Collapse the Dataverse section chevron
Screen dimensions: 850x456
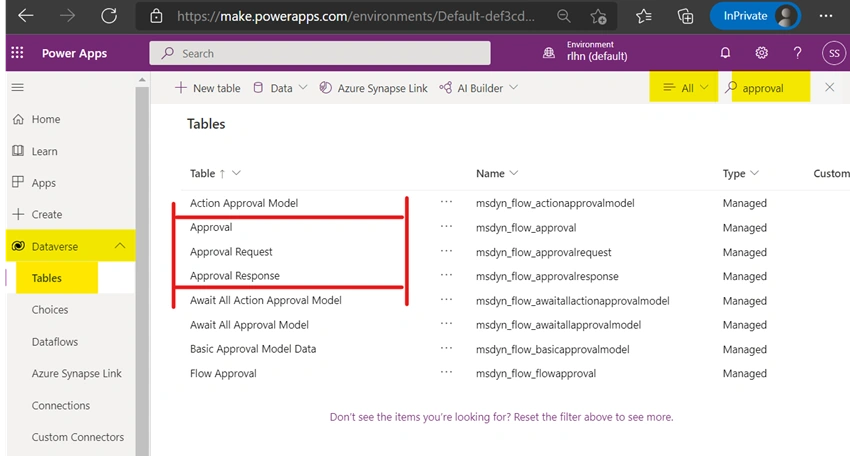(x=120, y=246)
